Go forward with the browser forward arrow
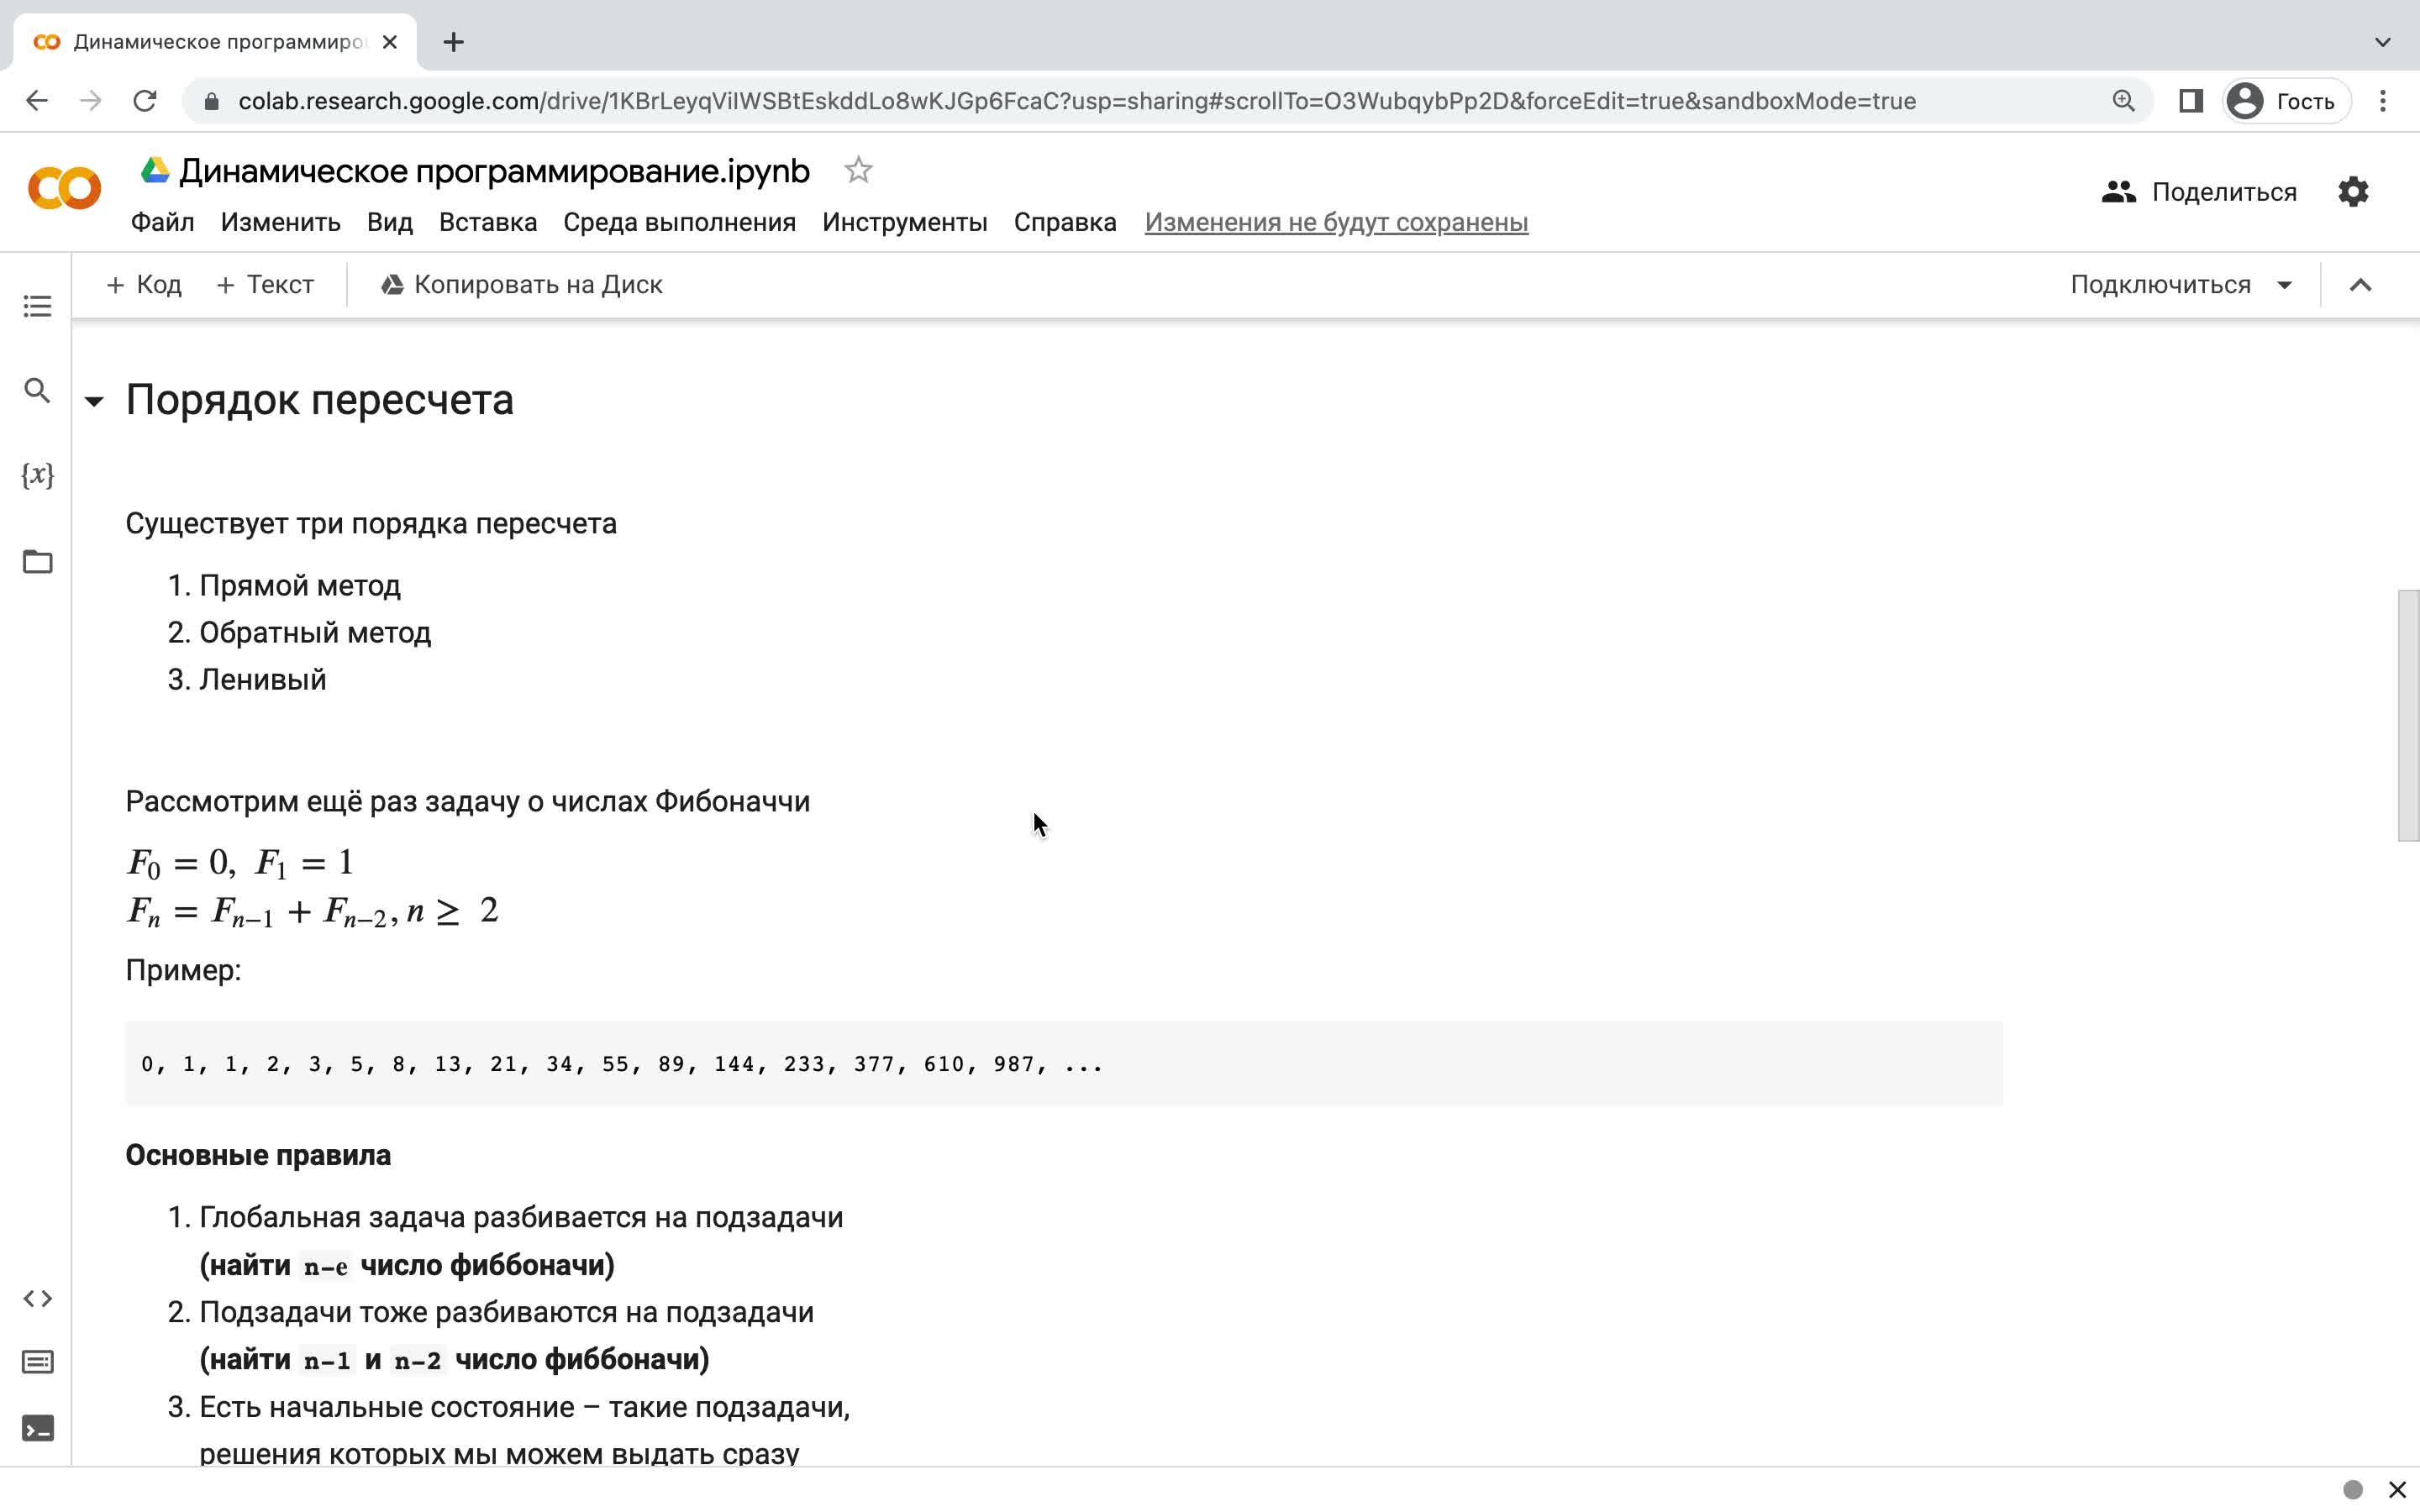The image size is (2420, 1512). click(91, 101)
